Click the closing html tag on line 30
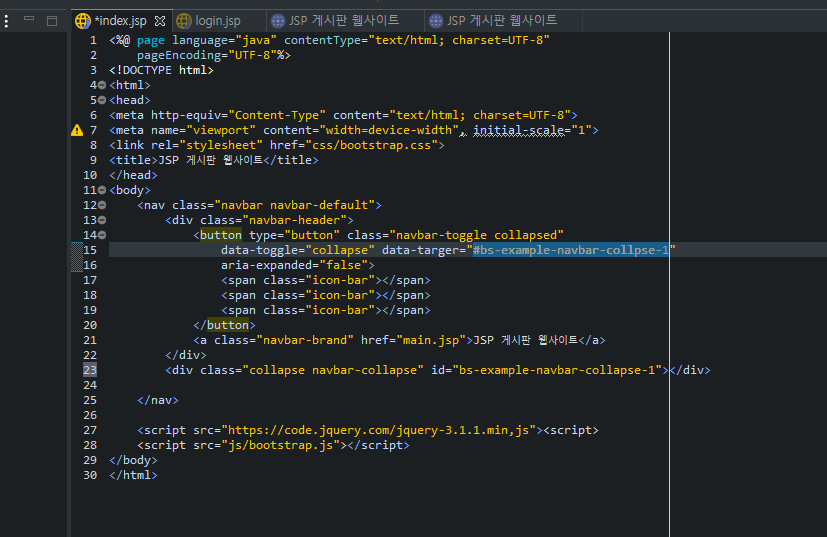 click(133, 475)
